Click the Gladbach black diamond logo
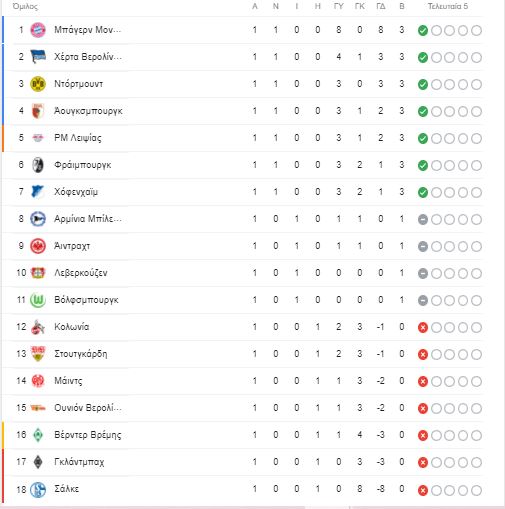505x509 pixels. tap(38, 462)
